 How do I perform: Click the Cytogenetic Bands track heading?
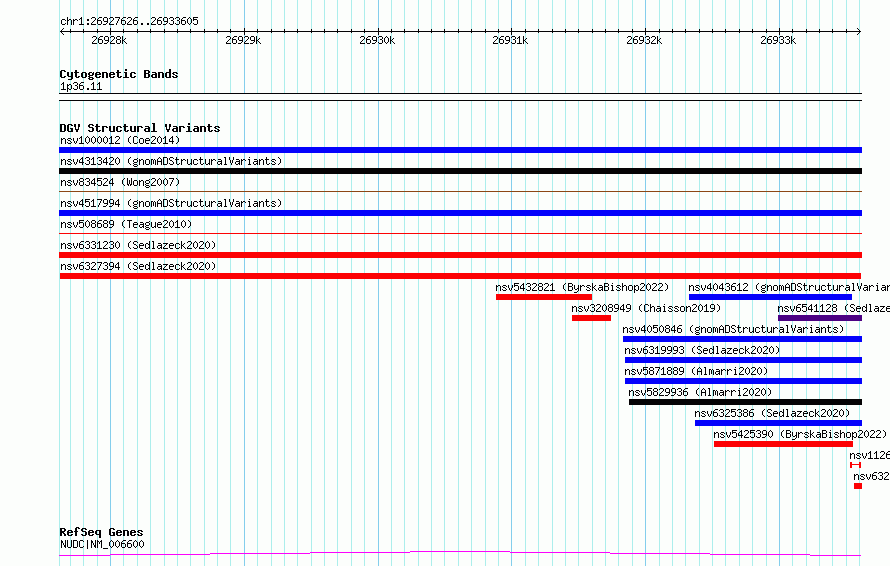point(119,74)
